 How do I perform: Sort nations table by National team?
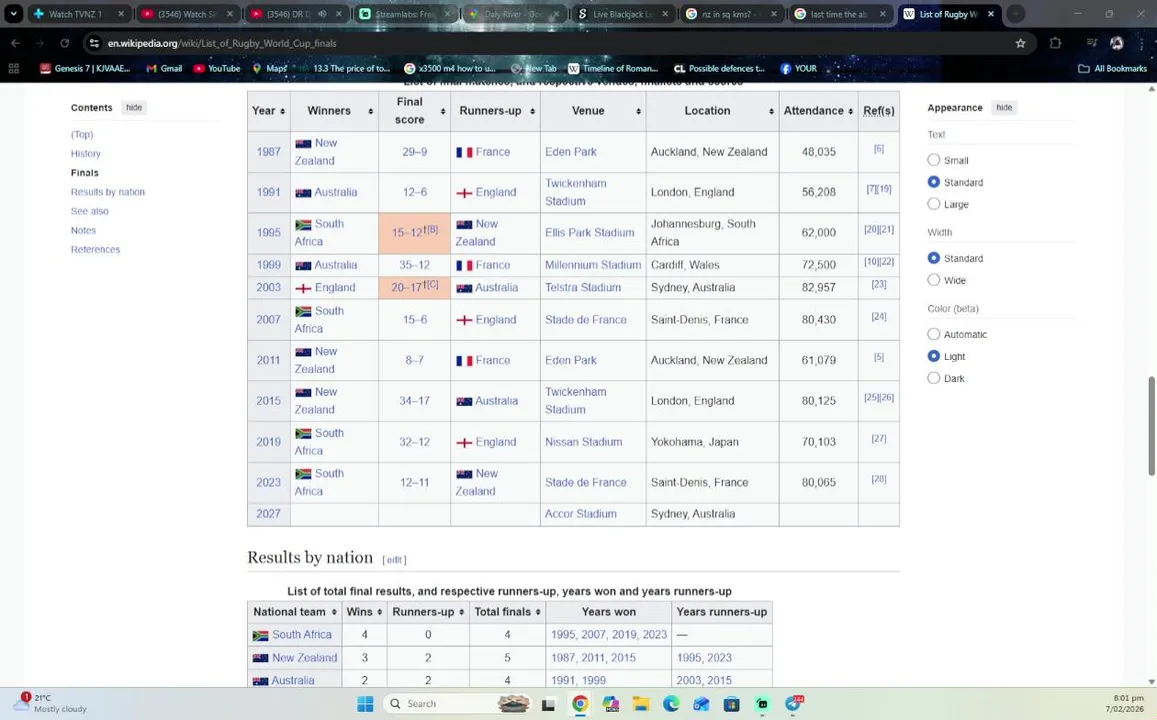tap(294, 612)
